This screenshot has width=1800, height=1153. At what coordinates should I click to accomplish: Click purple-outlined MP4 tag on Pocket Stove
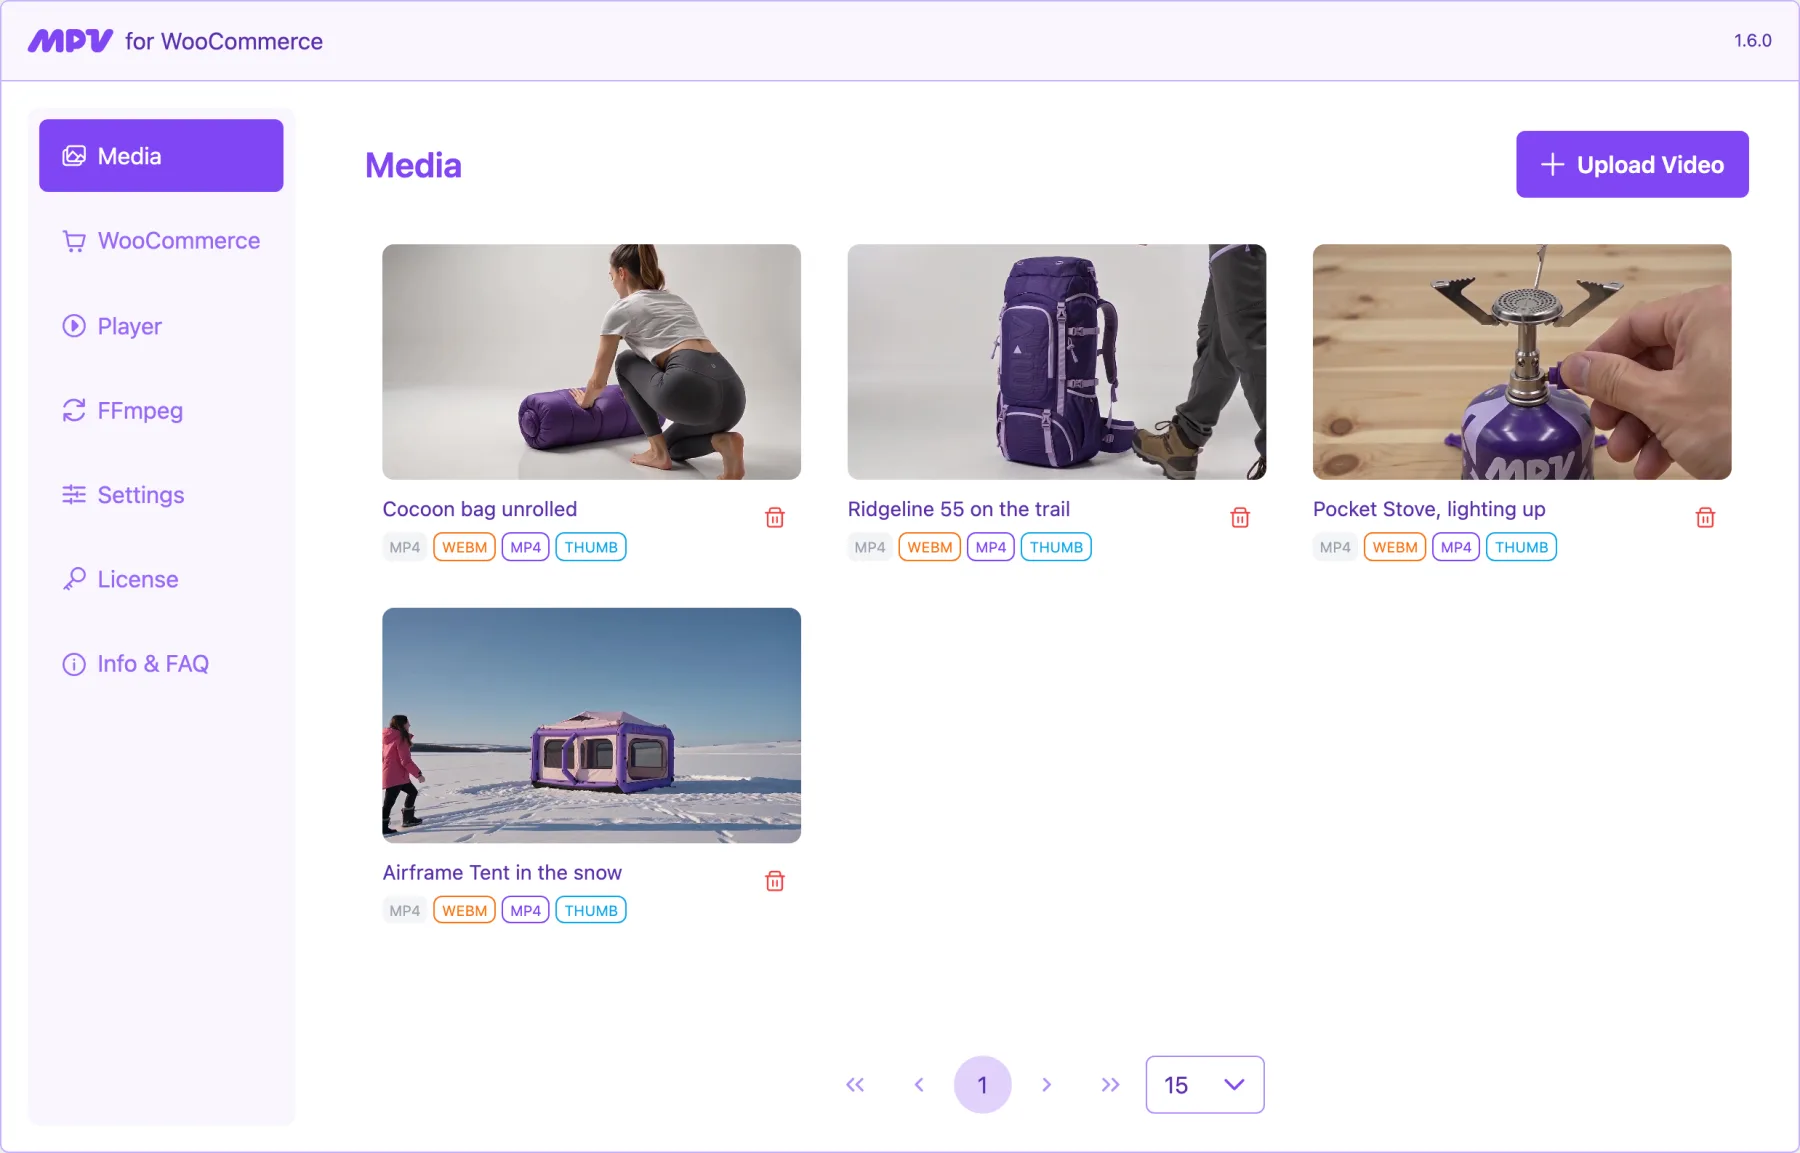(x=1456, y=547)
